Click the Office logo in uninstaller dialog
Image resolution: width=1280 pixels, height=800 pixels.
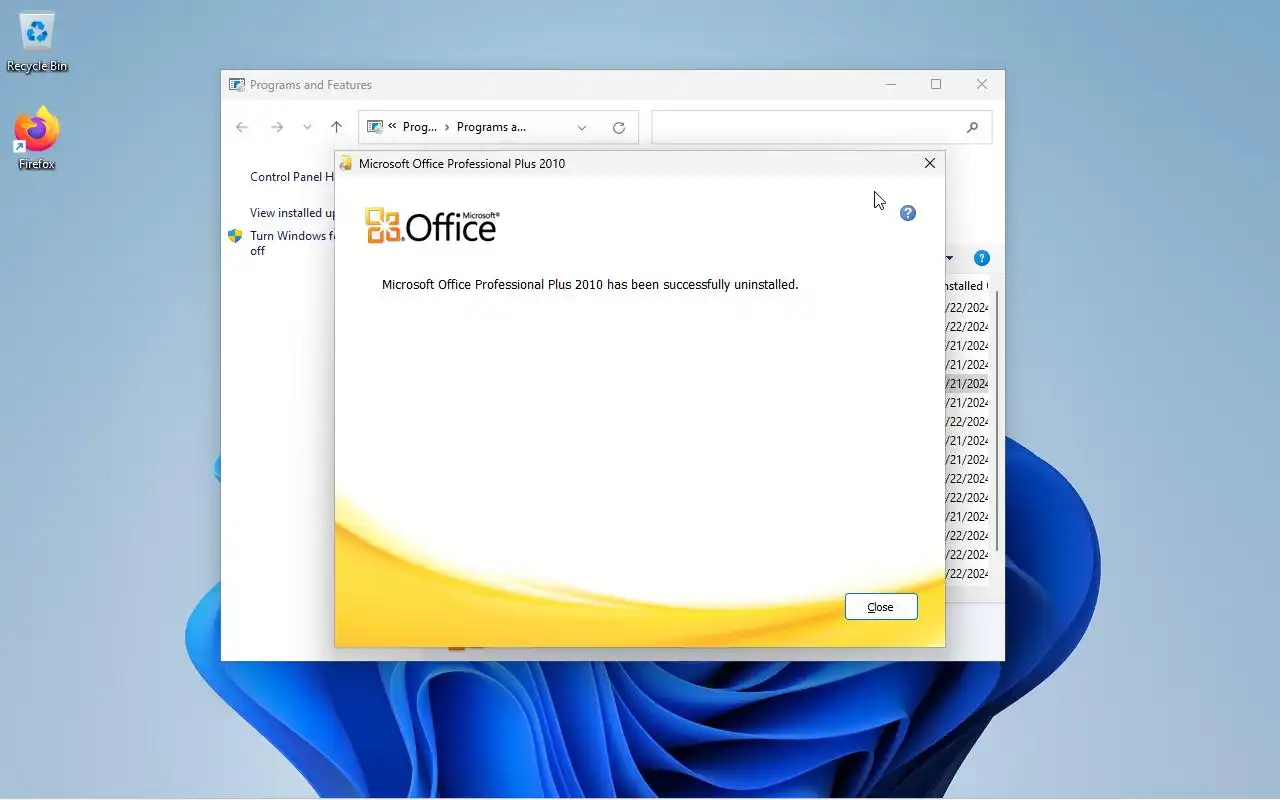tap(432, 226)
